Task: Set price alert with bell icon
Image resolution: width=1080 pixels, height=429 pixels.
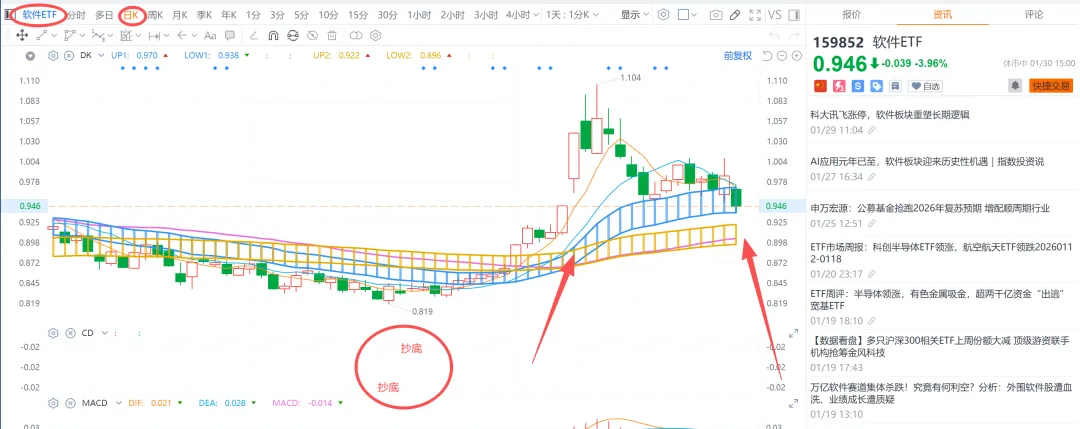Action: click(x=1015, y=86)
